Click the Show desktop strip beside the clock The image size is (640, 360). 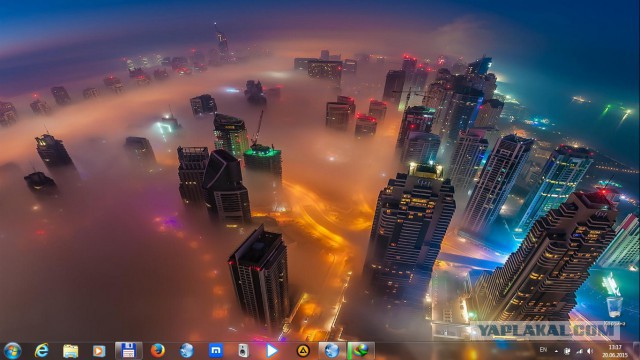click(636, 351)
